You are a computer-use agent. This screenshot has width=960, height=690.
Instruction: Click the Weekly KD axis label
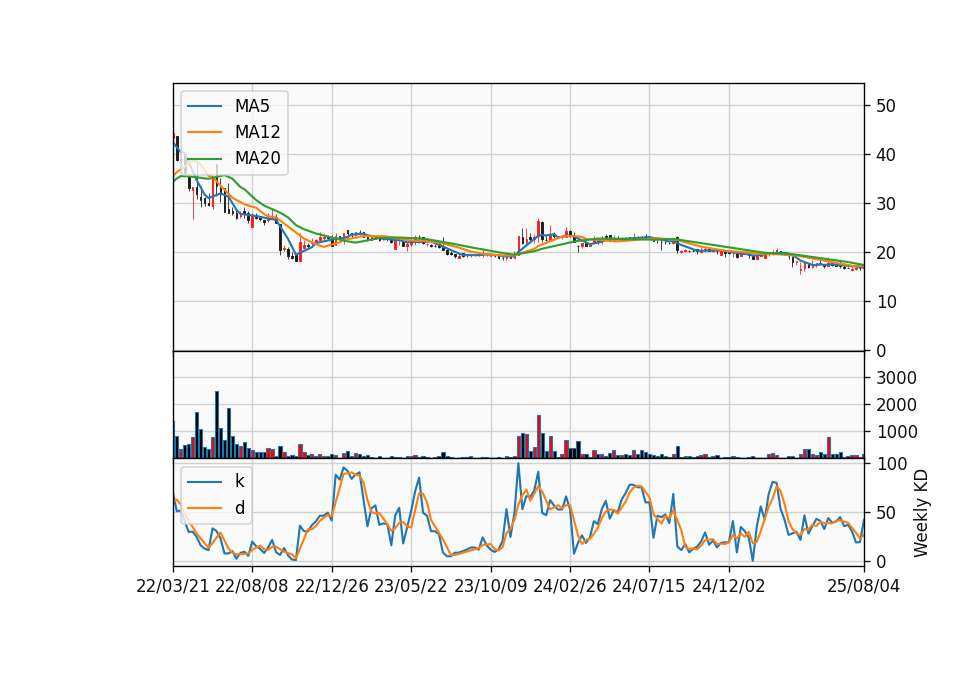click(x=920, y=513)
